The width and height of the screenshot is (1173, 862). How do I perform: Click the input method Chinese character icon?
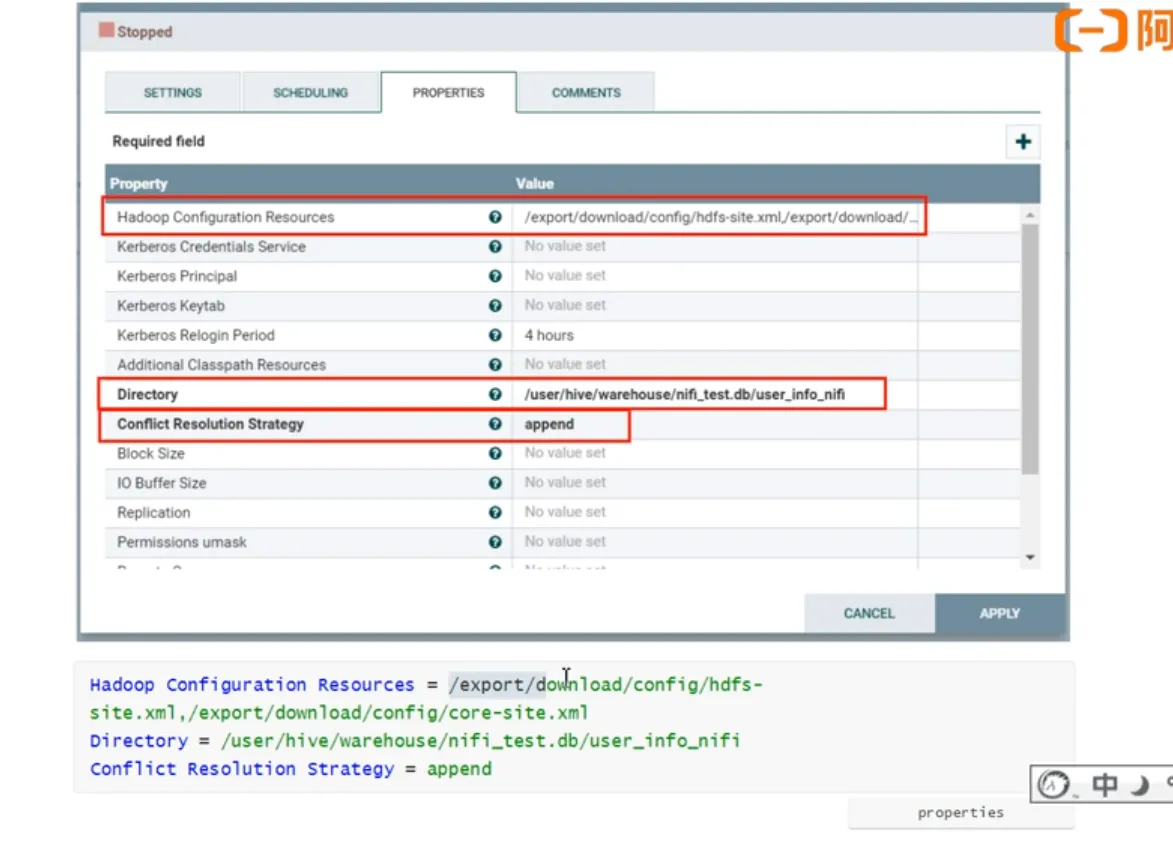(x=1104, y=784)
